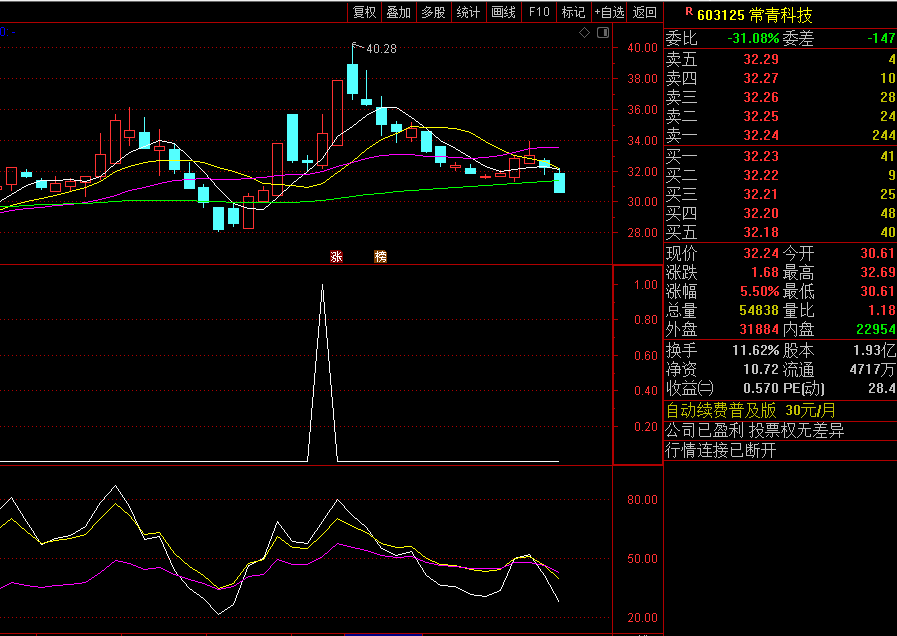Click 涨幅 value 5.50%
897x636 pixels.
pyautogui.click(x=760, y=291)
